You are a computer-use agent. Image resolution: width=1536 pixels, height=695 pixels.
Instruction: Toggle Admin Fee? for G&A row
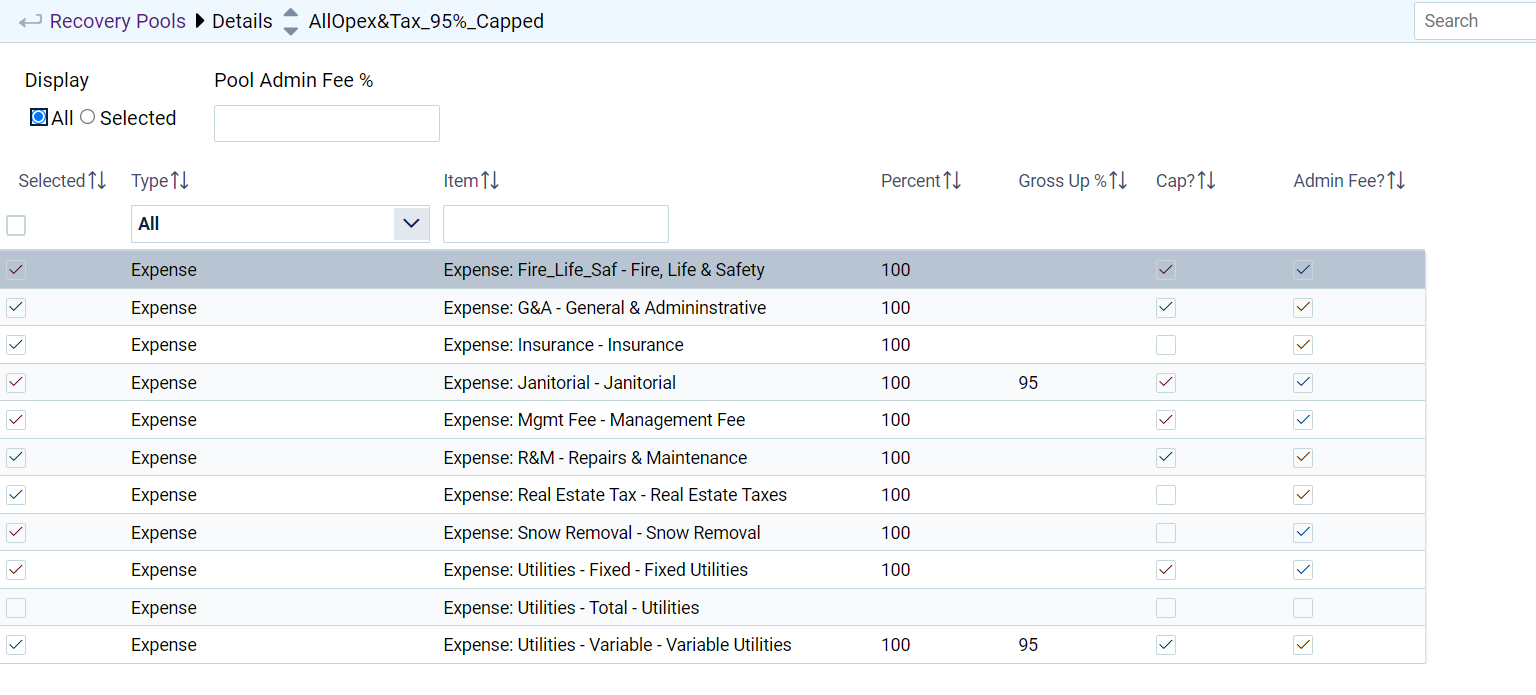tap(1303, 308)
